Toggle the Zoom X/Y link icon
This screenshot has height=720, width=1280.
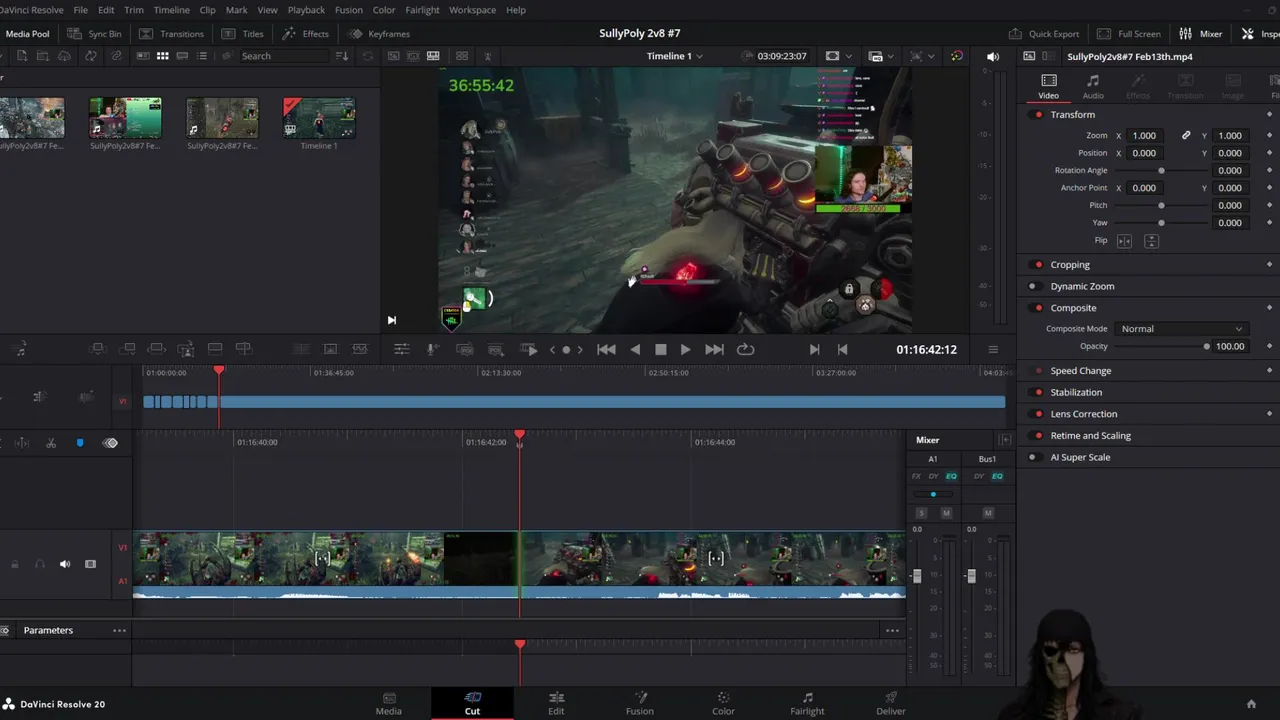[1186, 136]
